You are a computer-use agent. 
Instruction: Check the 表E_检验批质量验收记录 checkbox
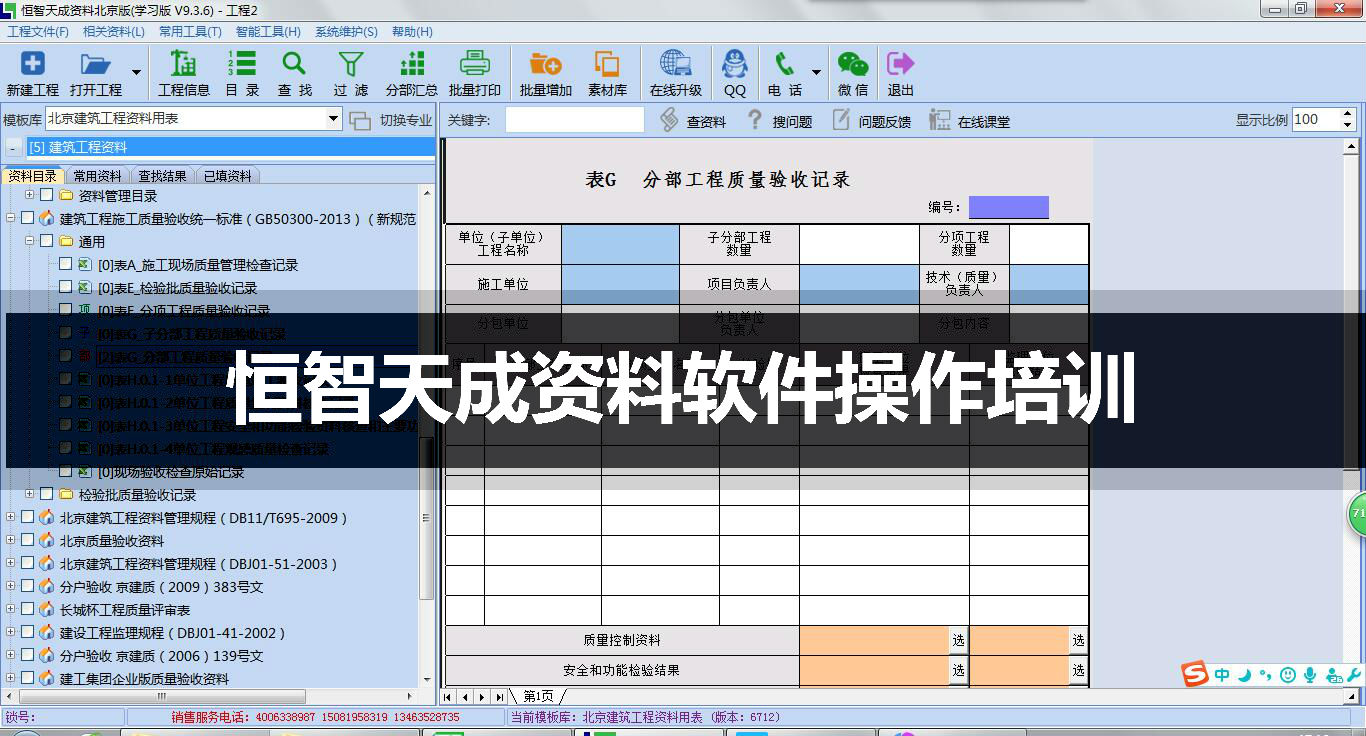coord(65,287)
